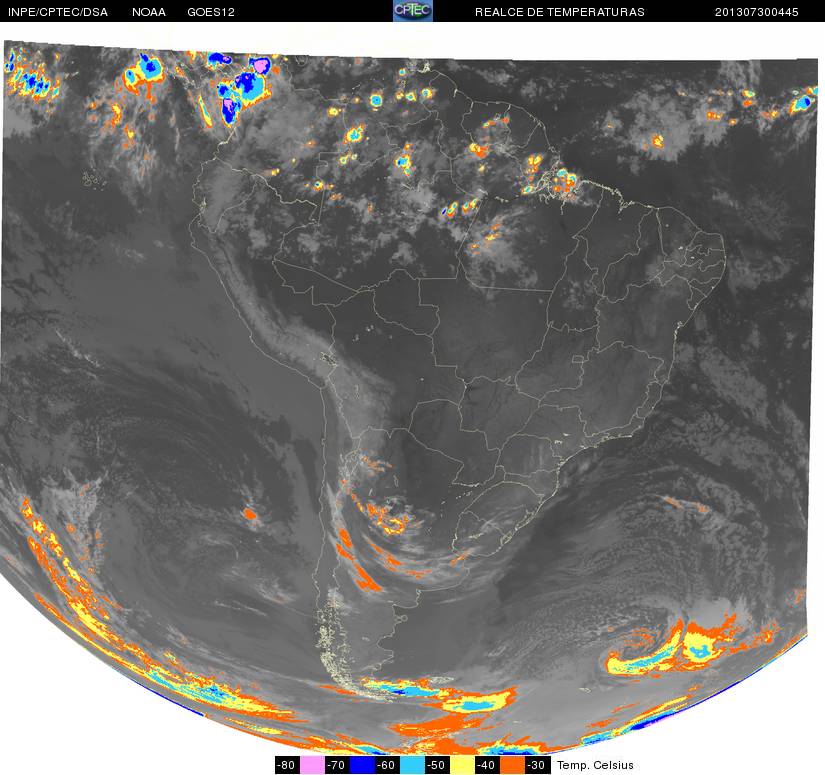This screenshot has height=775, width=825.
Task: Click the -80 legend value
Action: [x=287, y=765]
